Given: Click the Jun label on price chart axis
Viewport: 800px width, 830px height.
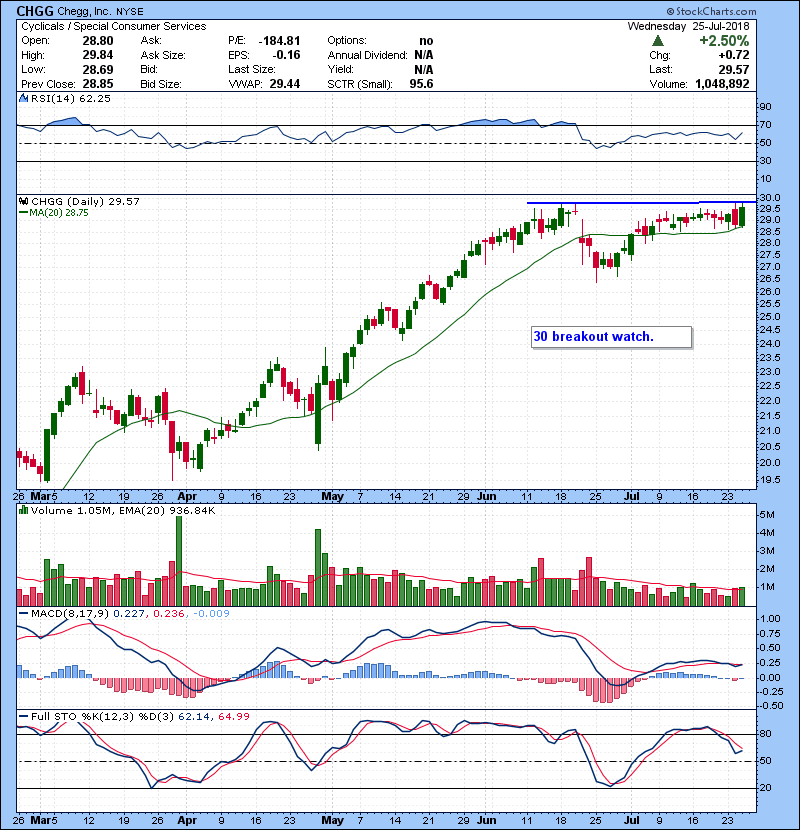Looking at the screenshot, I should (x=487, y=497).
